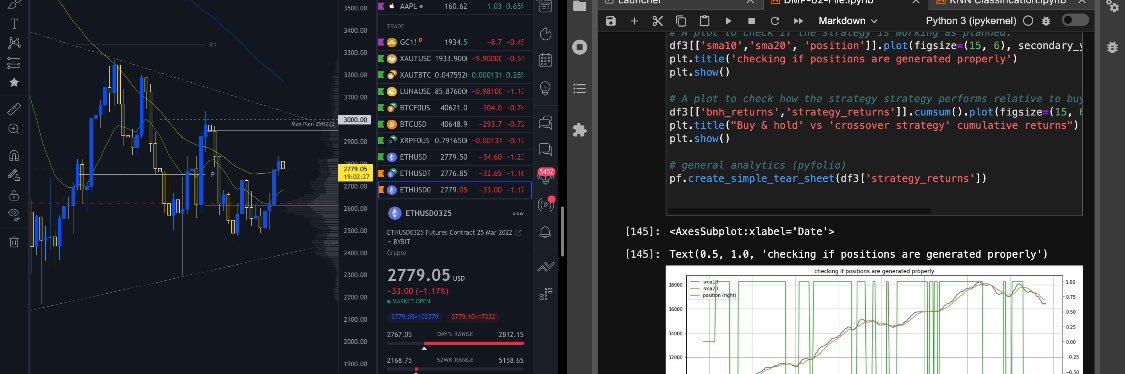Open the prediction and measurement tools
The width and height of the screenshot is (1125, 374).
pos(14,62)
